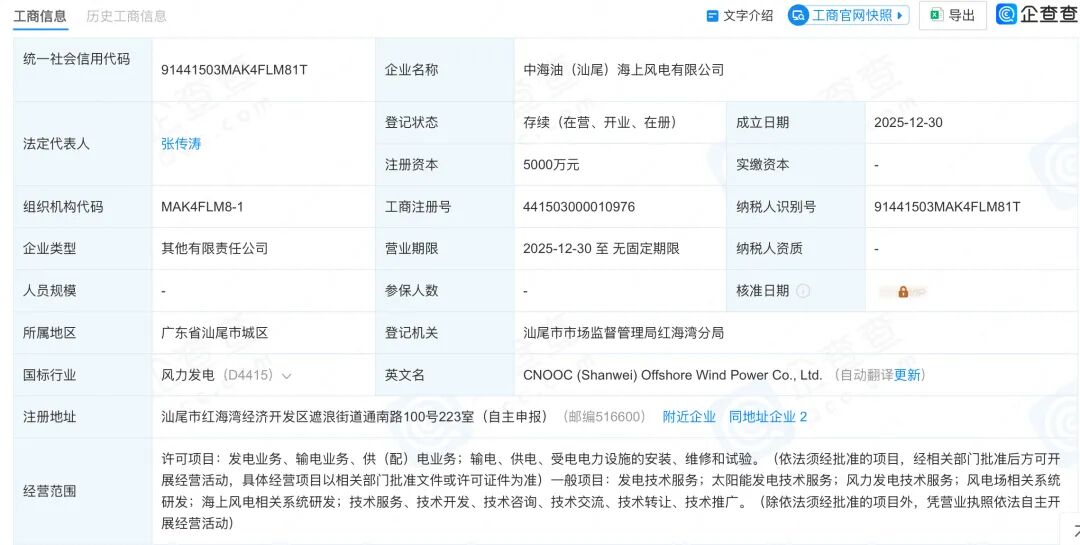Select taxpayer ID value beside 纳税人识别号
The image size is (1080, 545).
point(947,207)
